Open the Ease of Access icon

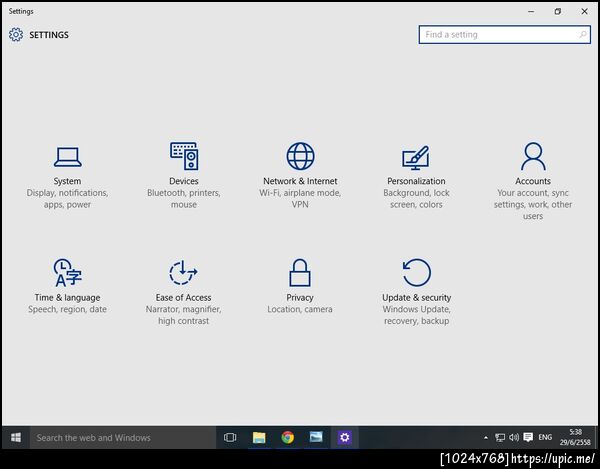click(183, 272)
